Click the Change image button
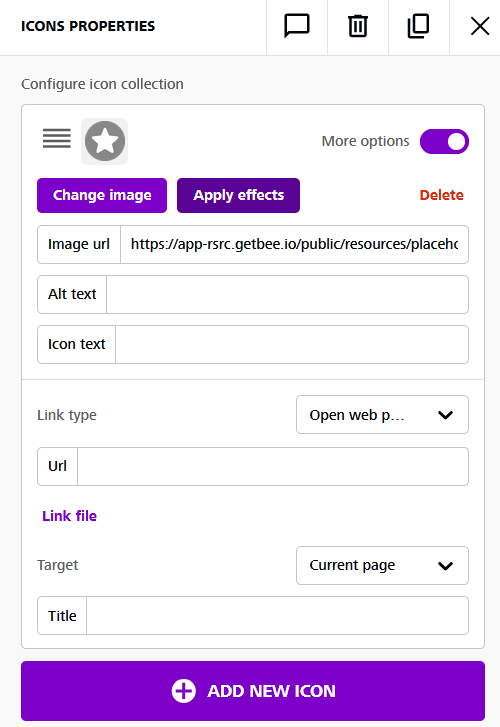 click(x=102, y=195)
